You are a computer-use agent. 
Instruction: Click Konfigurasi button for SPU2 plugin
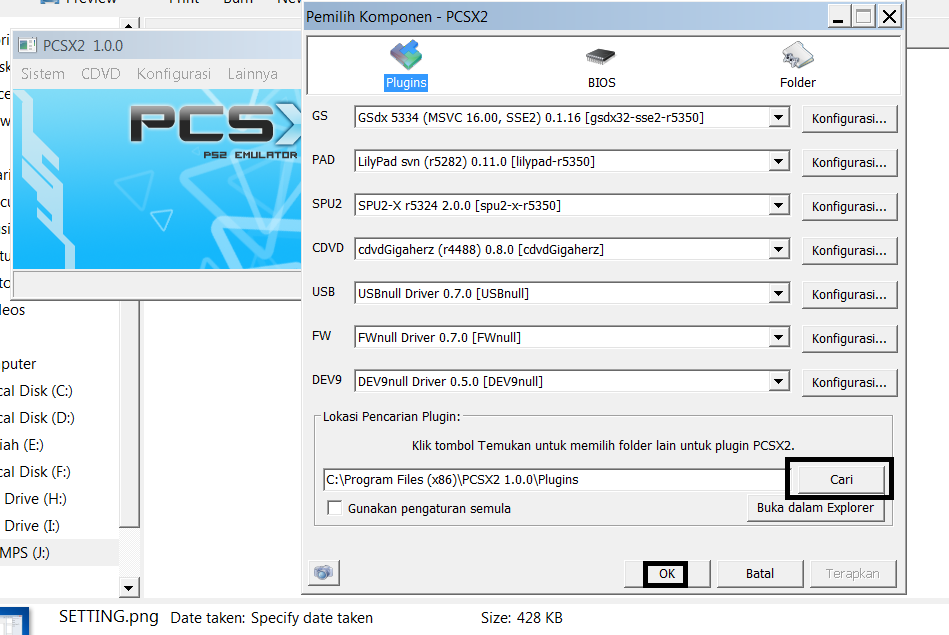pos(849,206)
